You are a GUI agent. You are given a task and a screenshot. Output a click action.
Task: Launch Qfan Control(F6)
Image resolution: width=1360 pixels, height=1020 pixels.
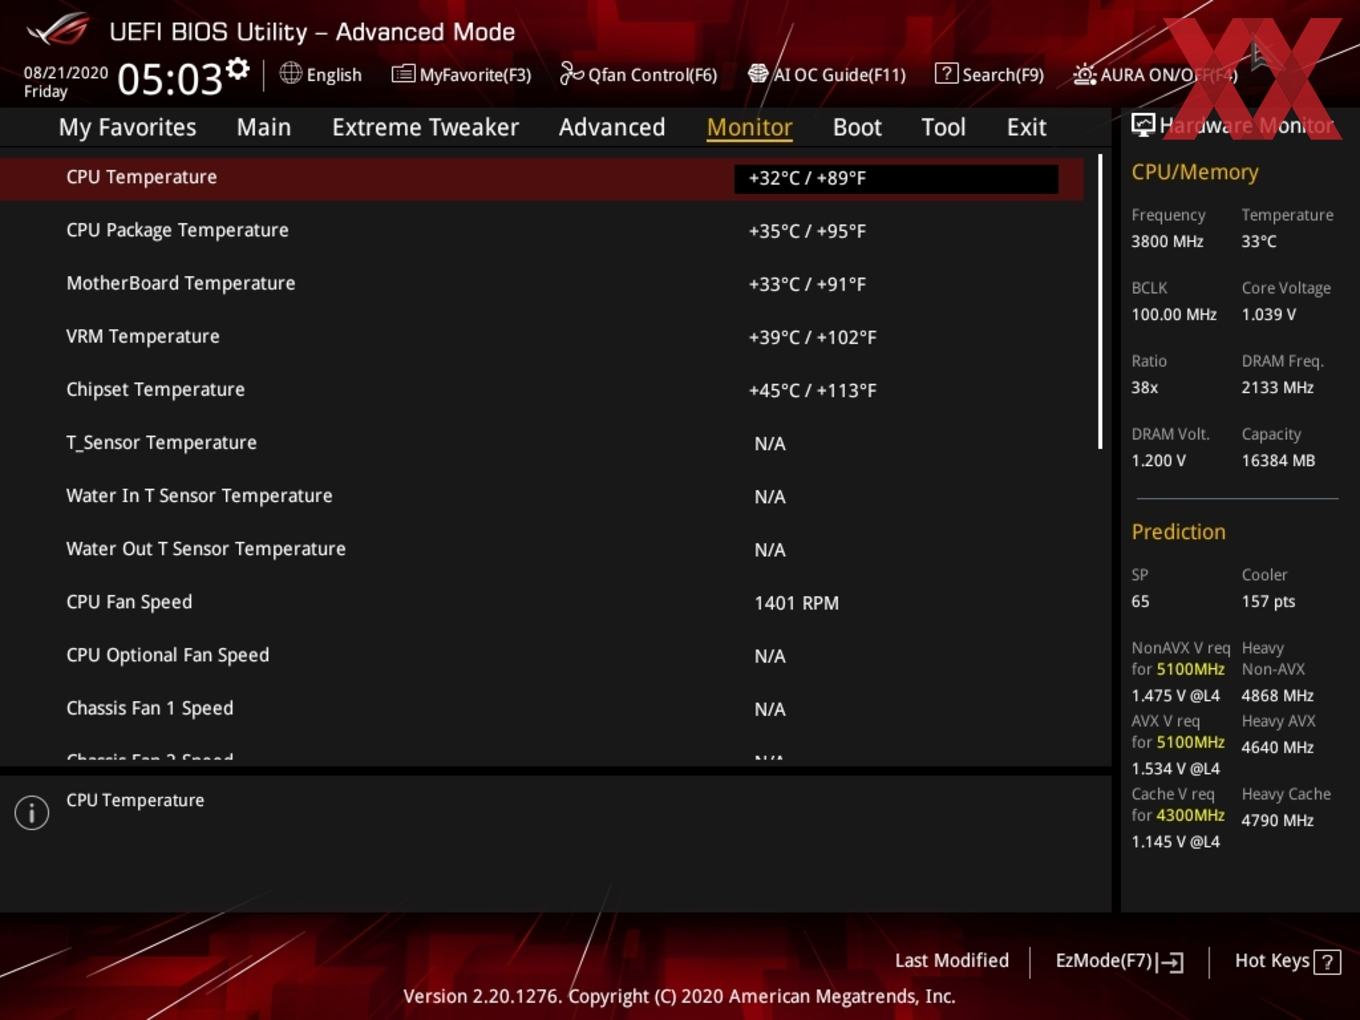(652, 74)
